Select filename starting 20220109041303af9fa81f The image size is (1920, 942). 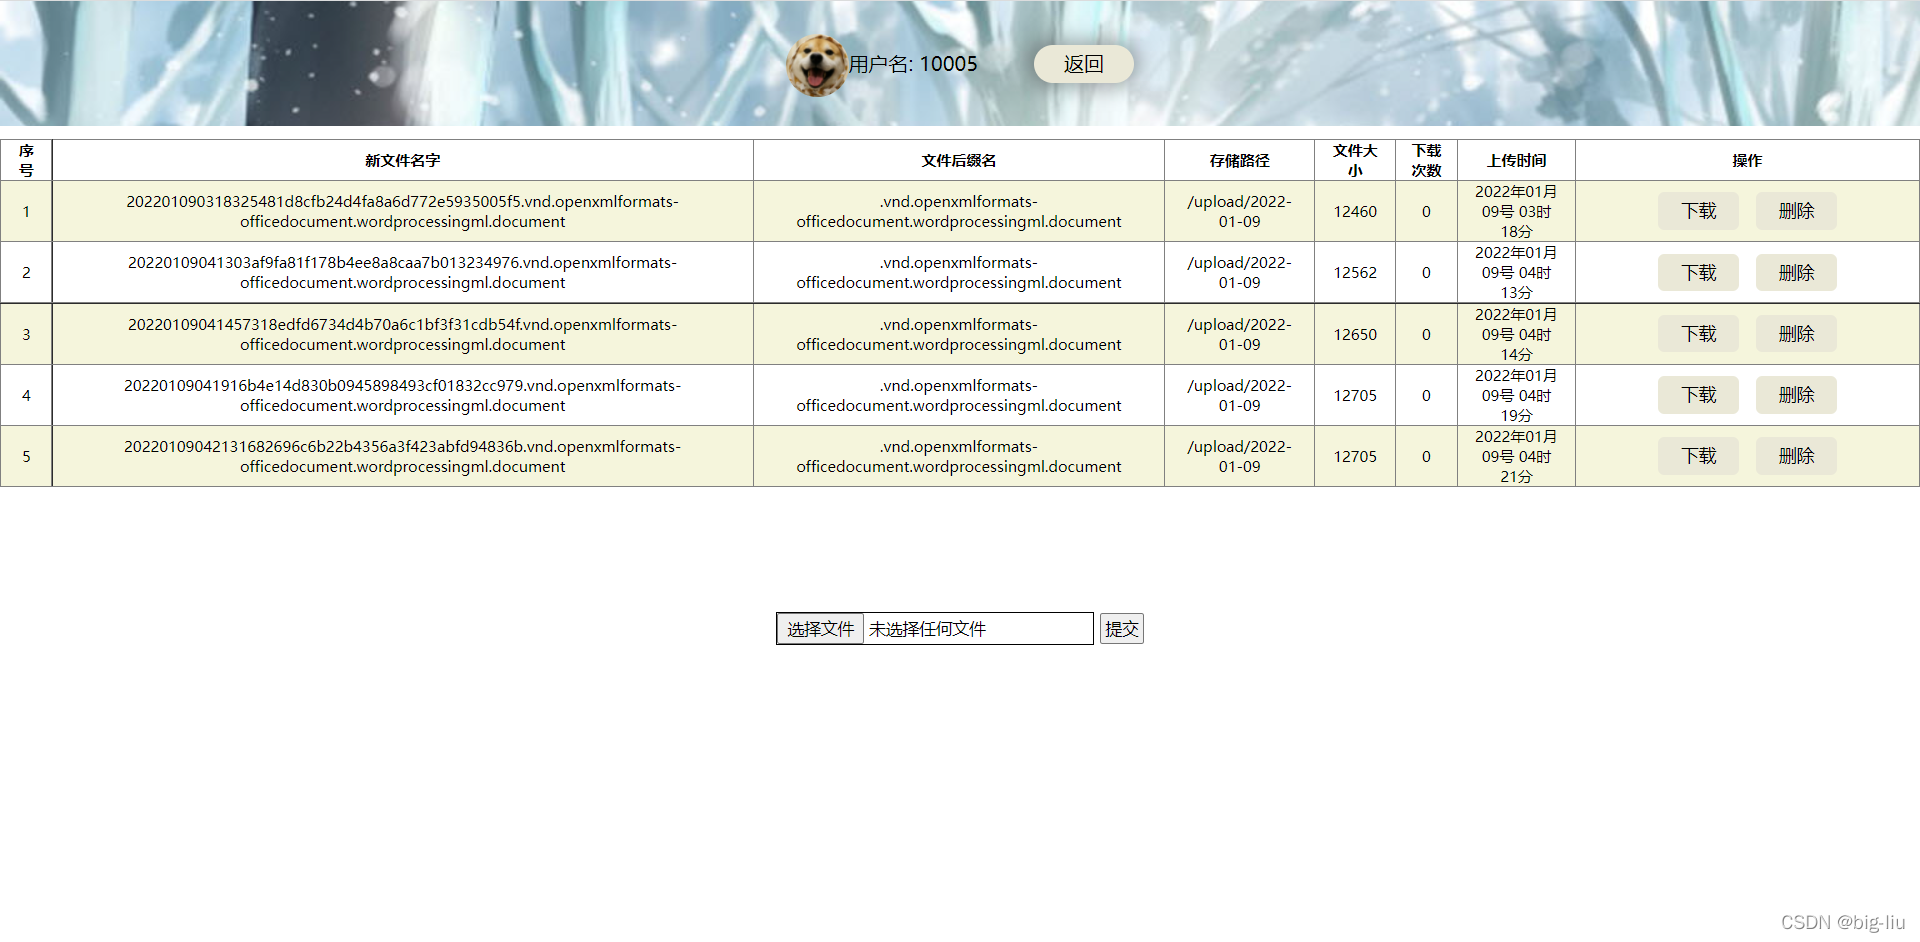[403, 273]
